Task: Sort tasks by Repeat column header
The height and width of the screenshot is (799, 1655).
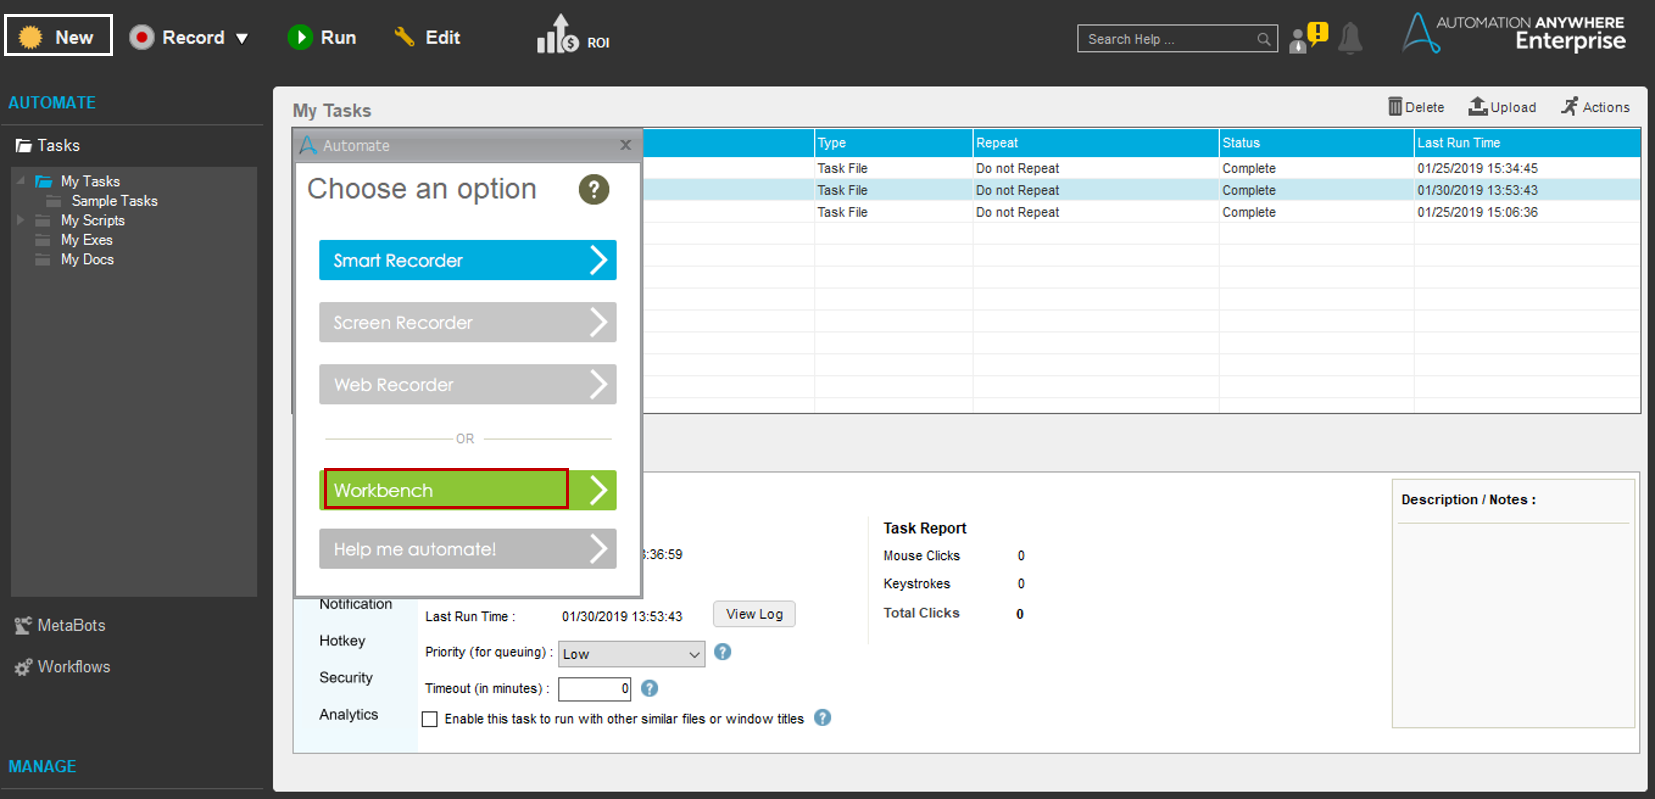Action: [1096, 143]
